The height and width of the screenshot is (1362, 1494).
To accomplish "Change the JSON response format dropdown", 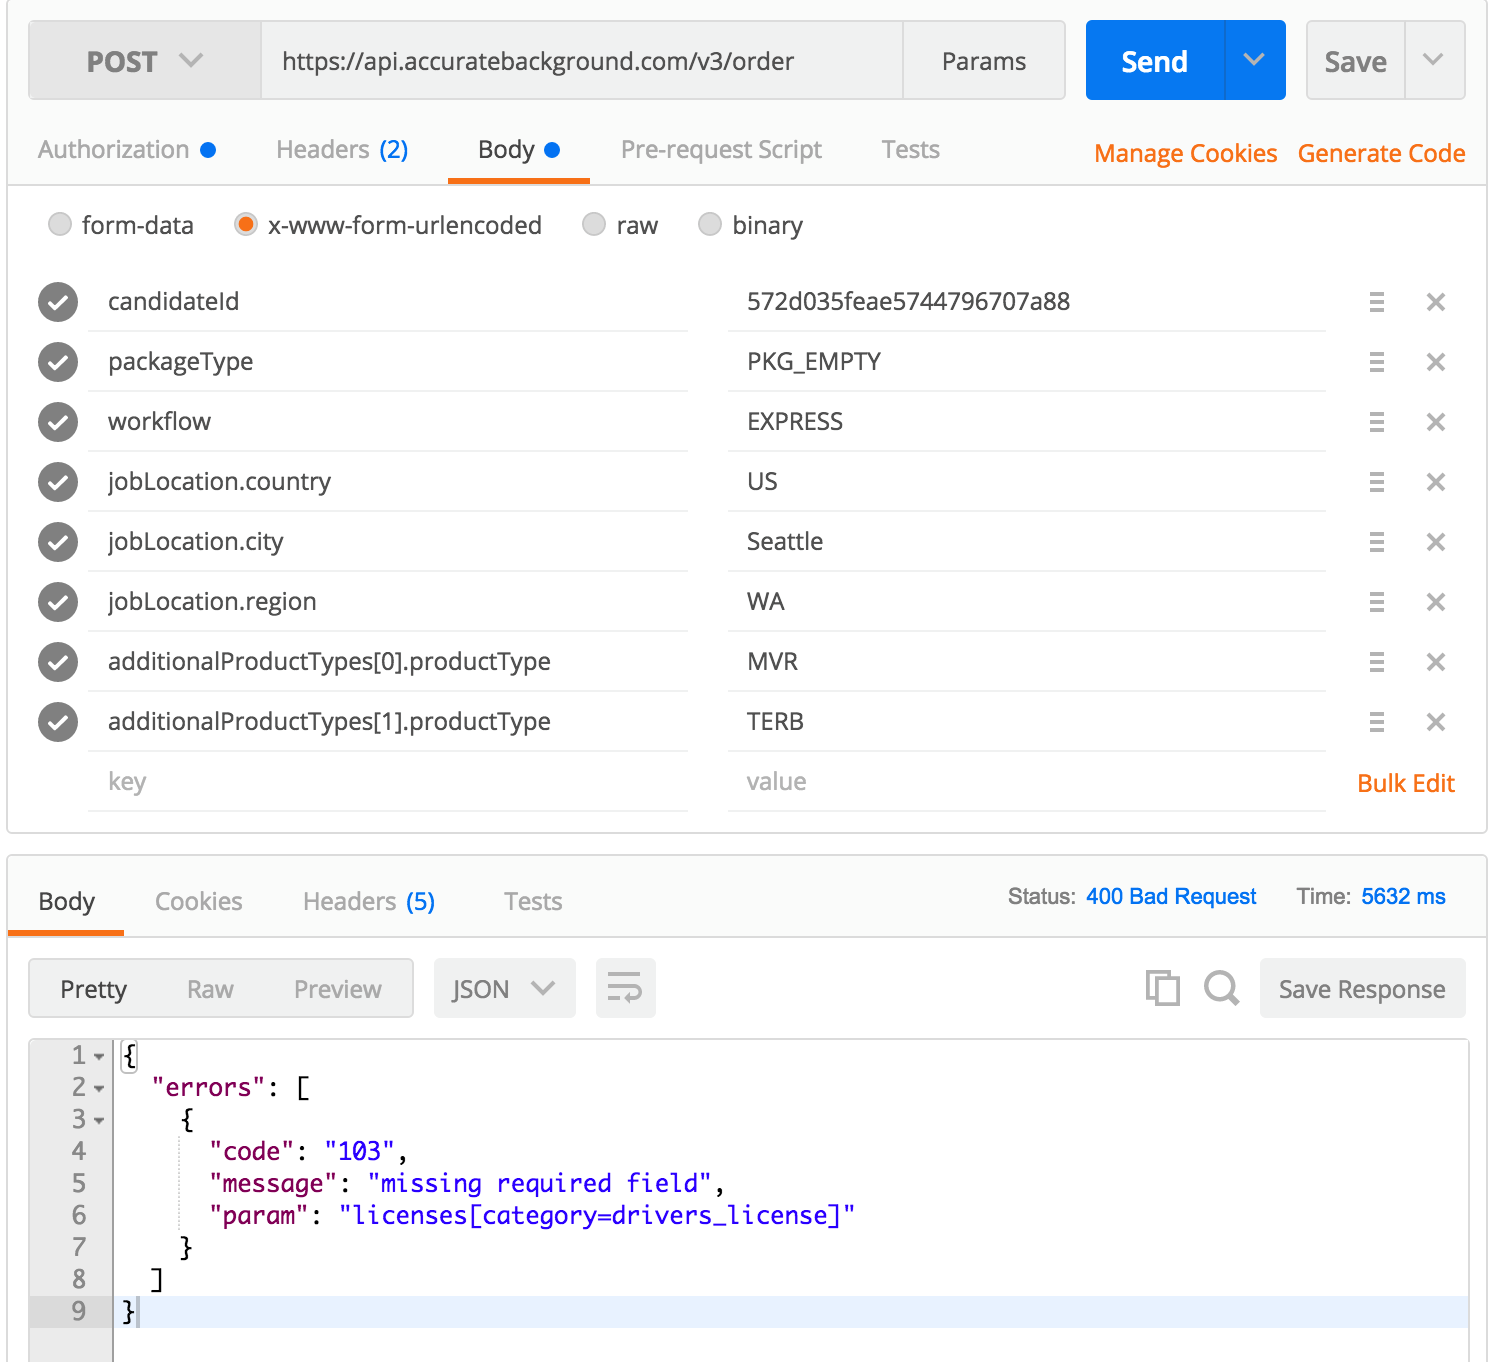I will click(x=504, y=988).
